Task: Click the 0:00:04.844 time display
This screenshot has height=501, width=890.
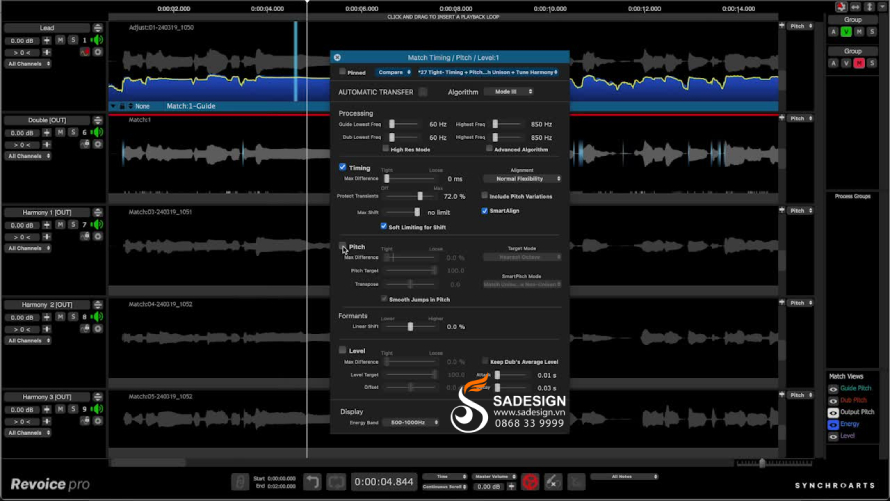Action: 384,482
